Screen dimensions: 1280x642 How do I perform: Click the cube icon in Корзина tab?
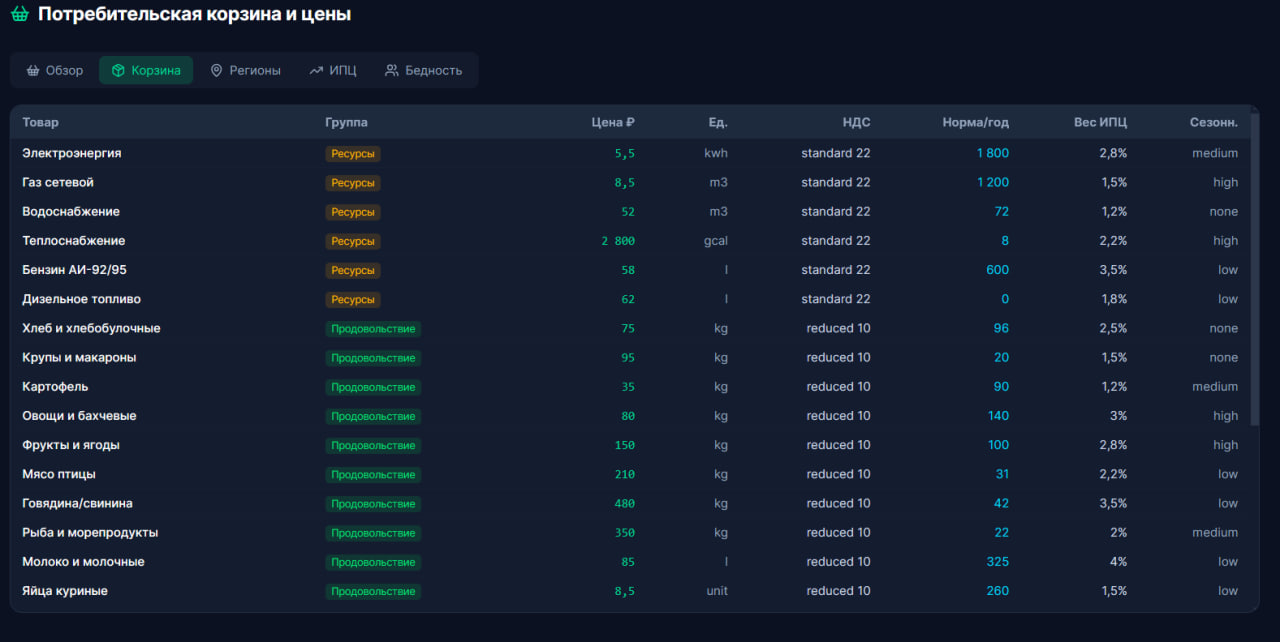click(118, 71)
